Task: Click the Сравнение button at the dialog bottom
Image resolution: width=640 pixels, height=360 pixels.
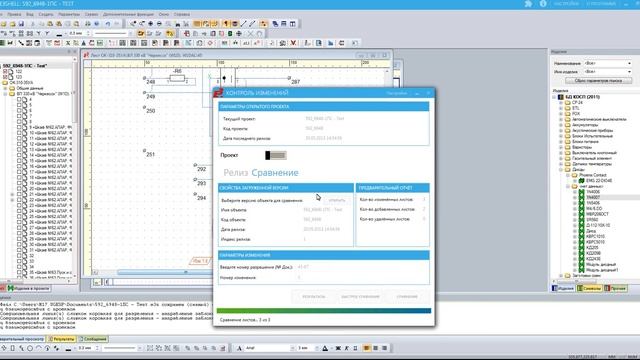Action: pos(407,297)
